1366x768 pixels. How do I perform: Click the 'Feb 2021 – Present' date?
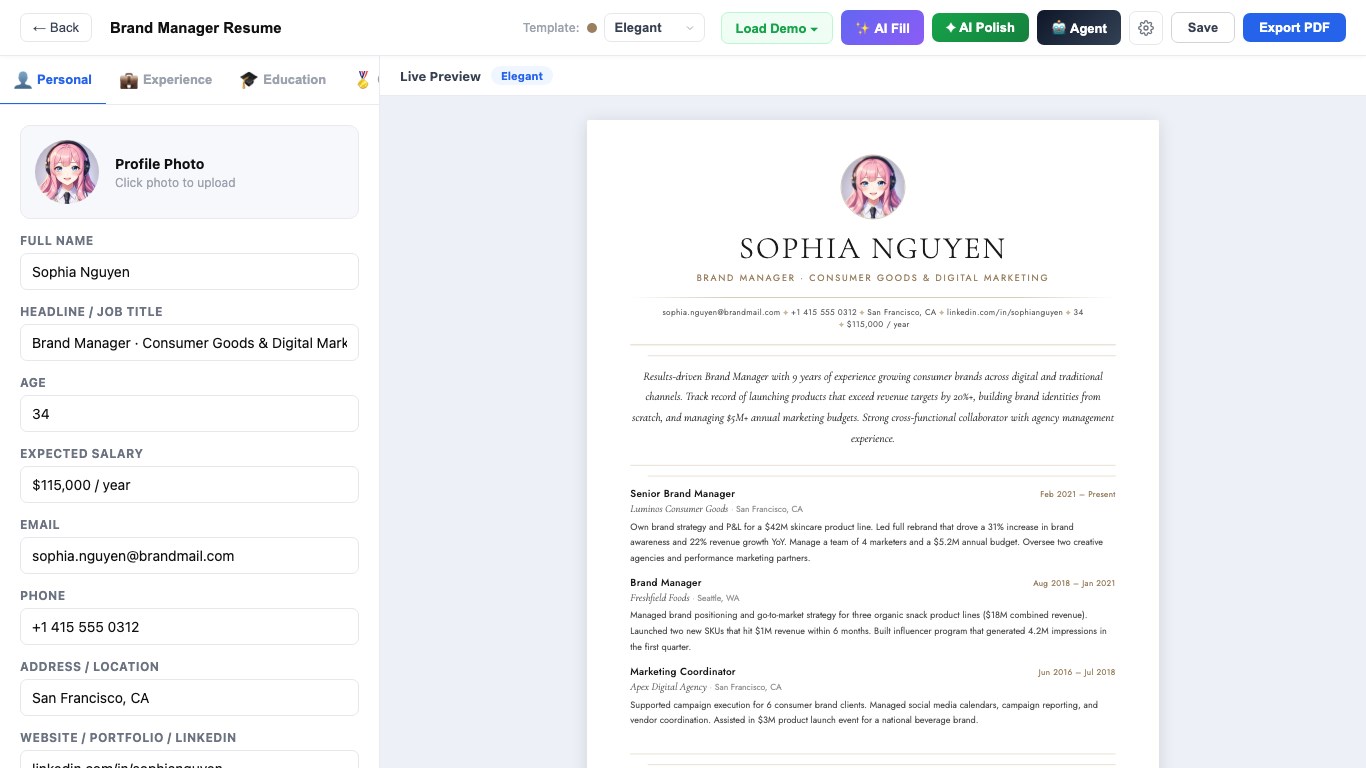[1078, 494]
